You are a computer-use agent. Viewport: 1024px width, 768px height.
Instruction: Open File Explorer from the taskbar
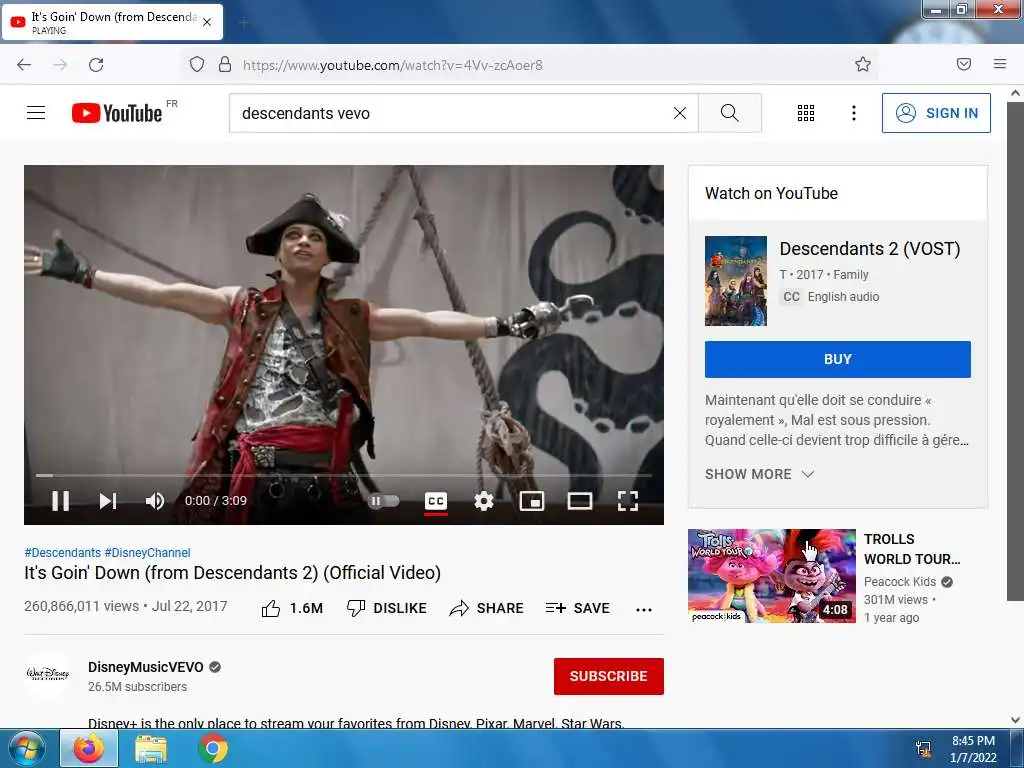click(151, 748)
